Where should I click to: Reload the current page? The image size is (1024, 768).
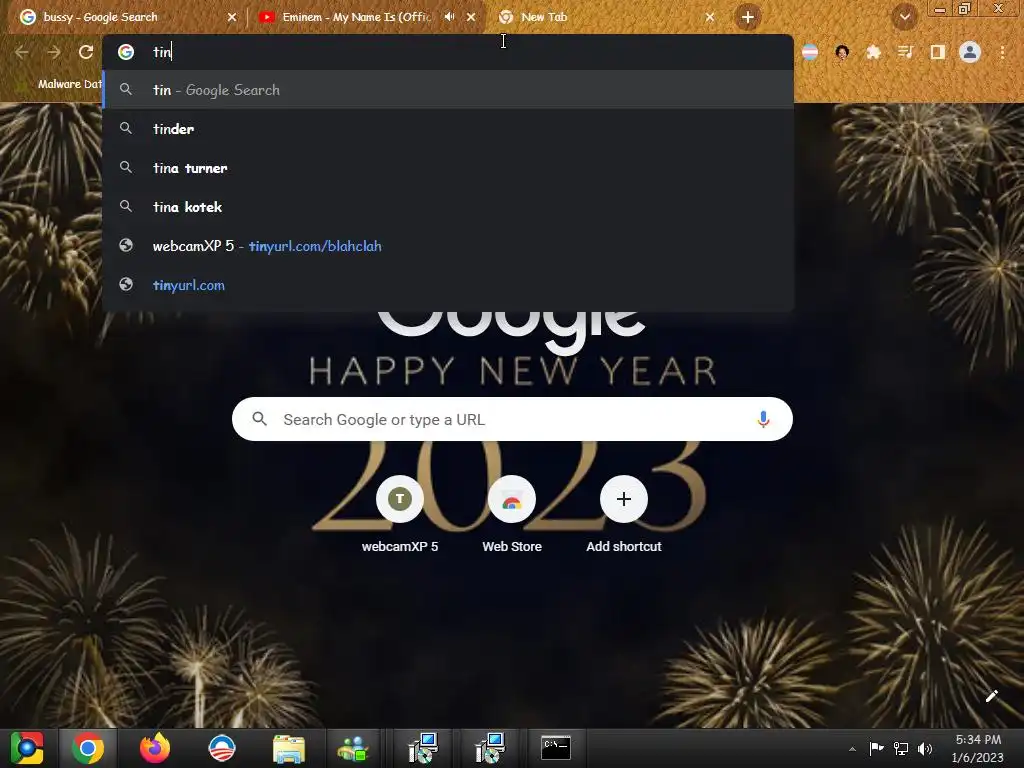[x=86, y=52]
